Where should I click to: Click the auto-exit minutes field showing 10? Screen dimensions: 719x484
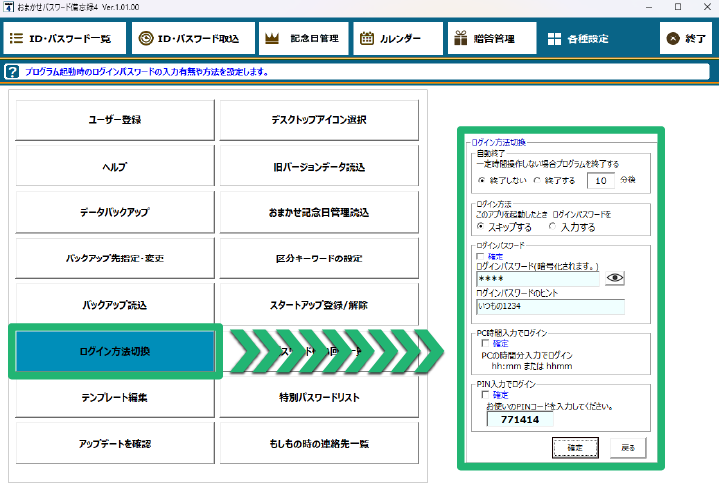click(601, 181)
